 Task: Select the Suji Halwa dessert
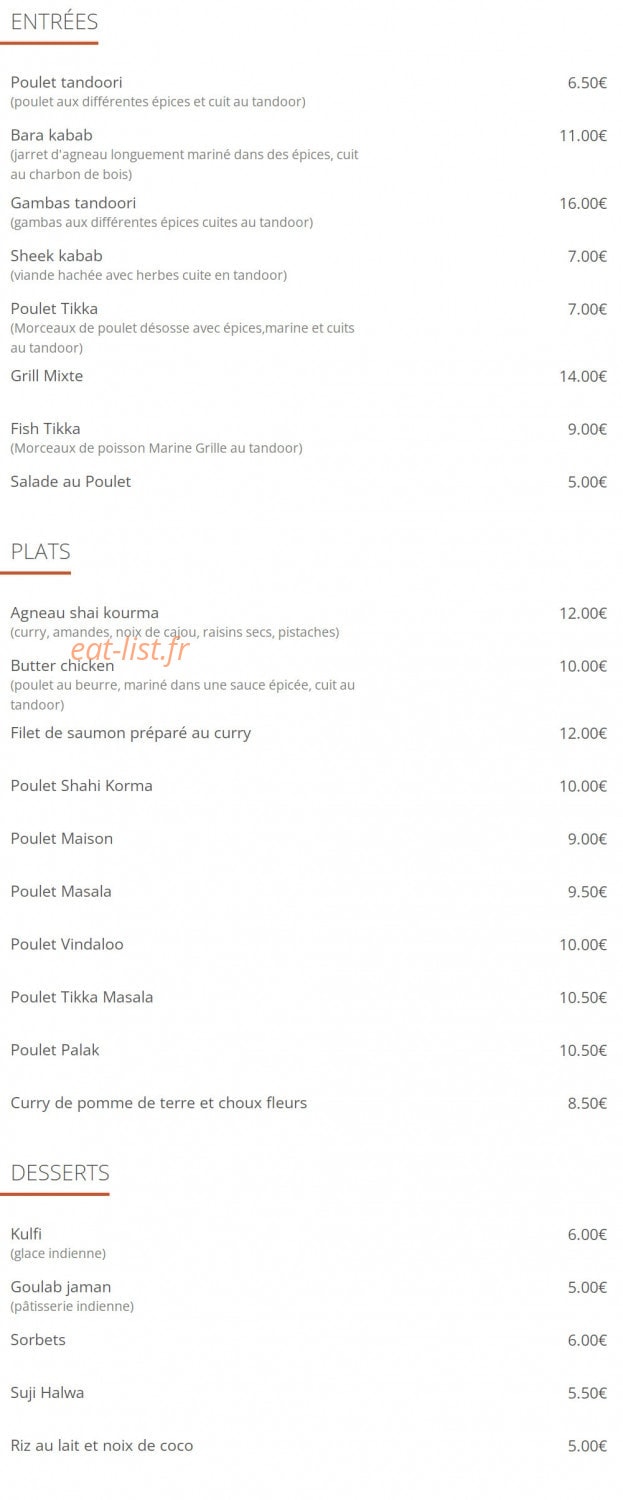tap(47, 1393)
